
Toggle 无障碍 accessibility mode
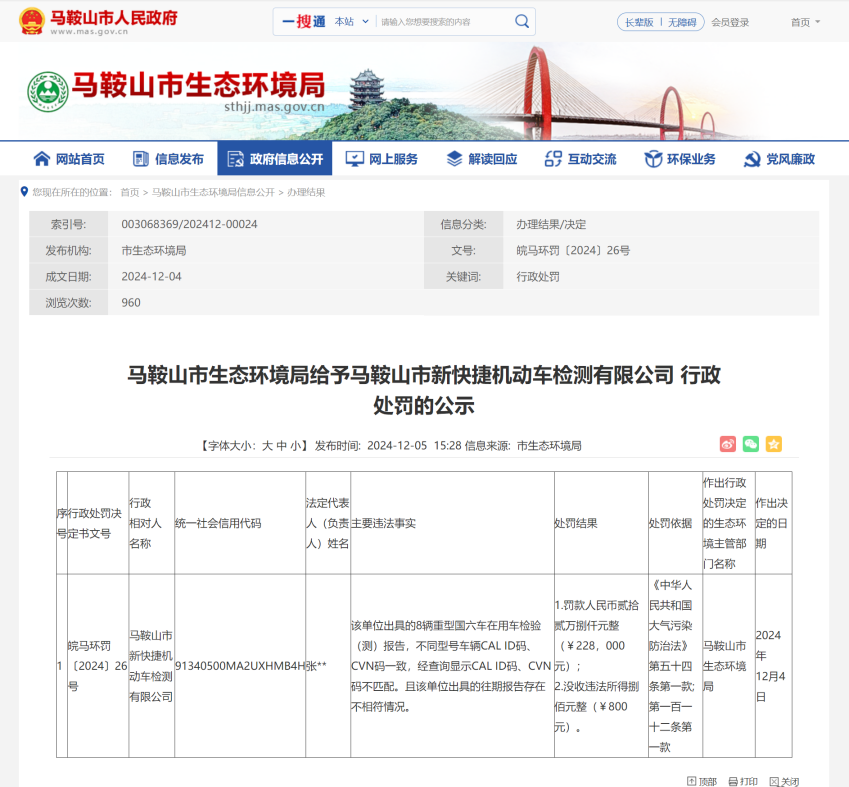682,22
